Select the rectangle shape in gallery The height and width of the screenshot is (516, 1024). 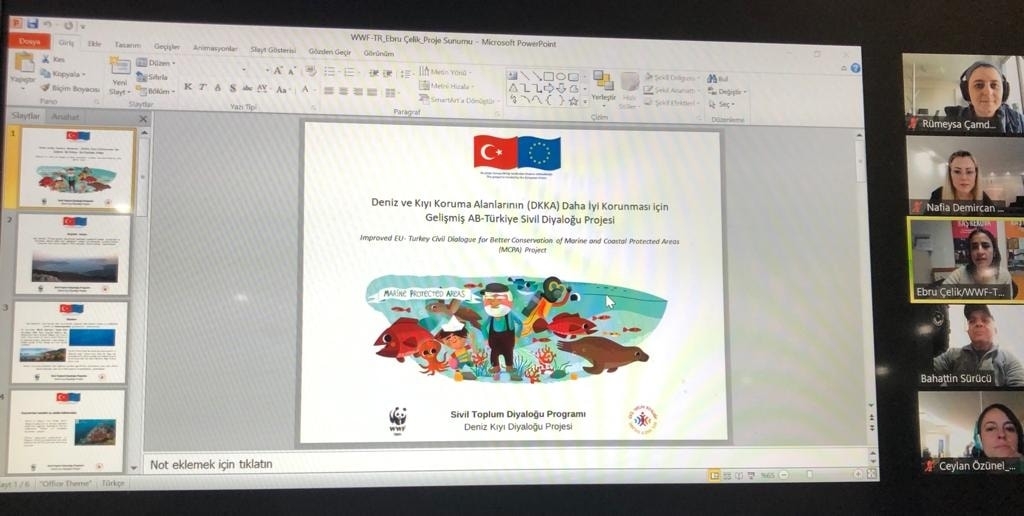coord(549,76)
